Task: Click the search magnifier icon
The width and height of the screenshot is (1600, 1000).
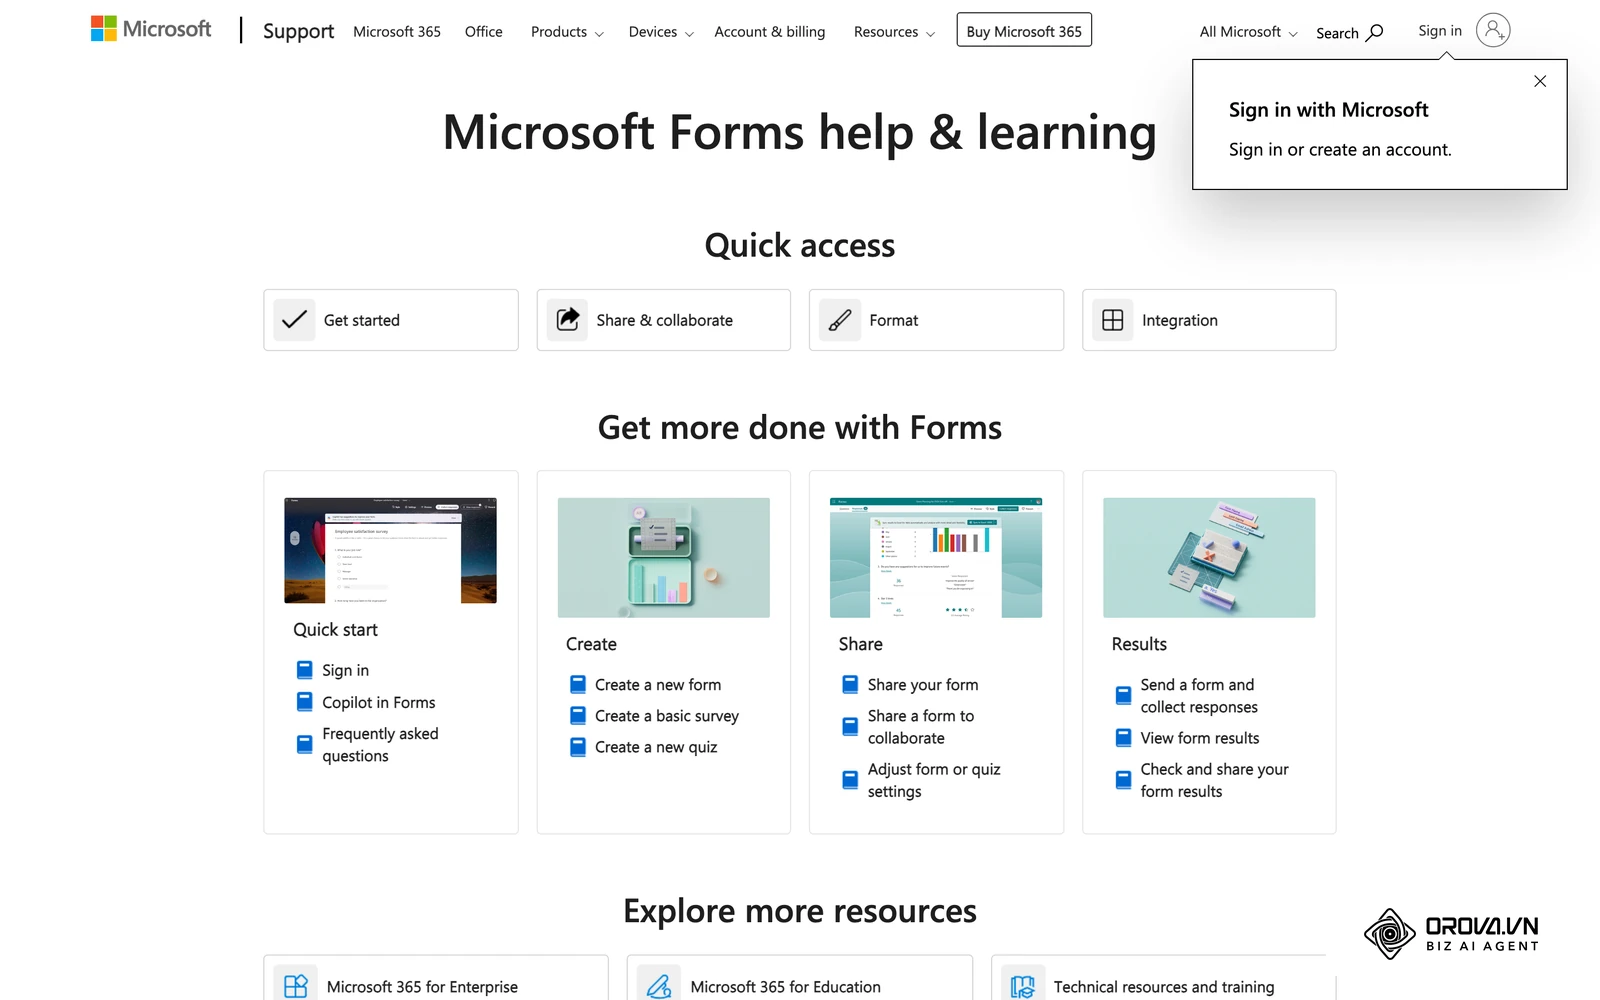Action: (x=1375, y=33)
